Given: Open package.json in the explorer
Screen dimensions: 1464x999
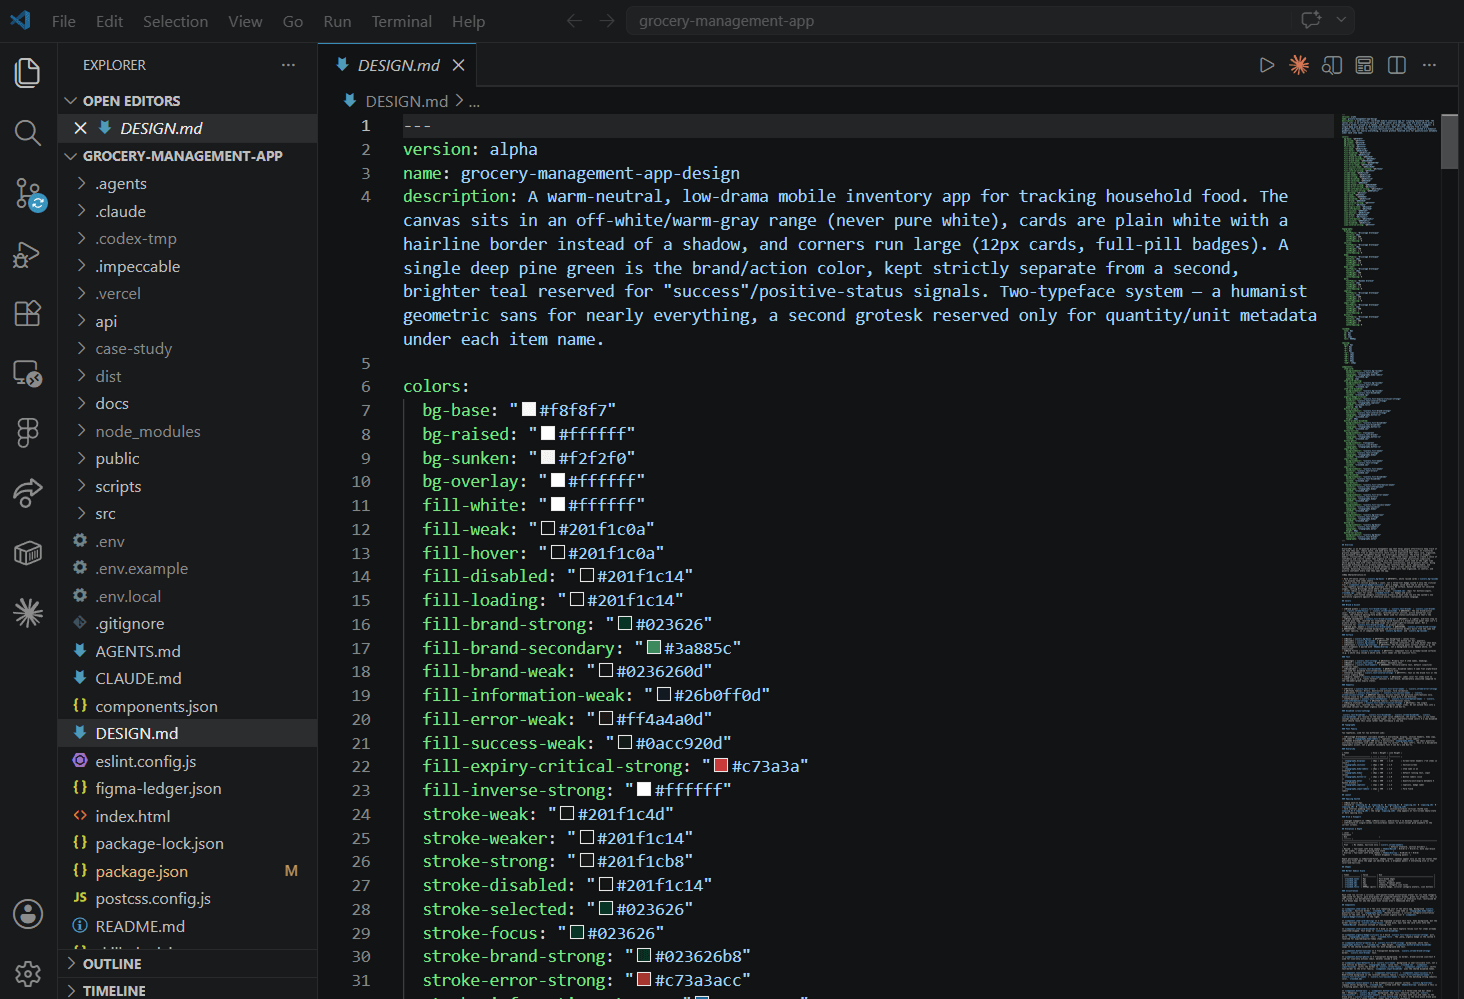Looking at the screenshot, I should point(141,872).
